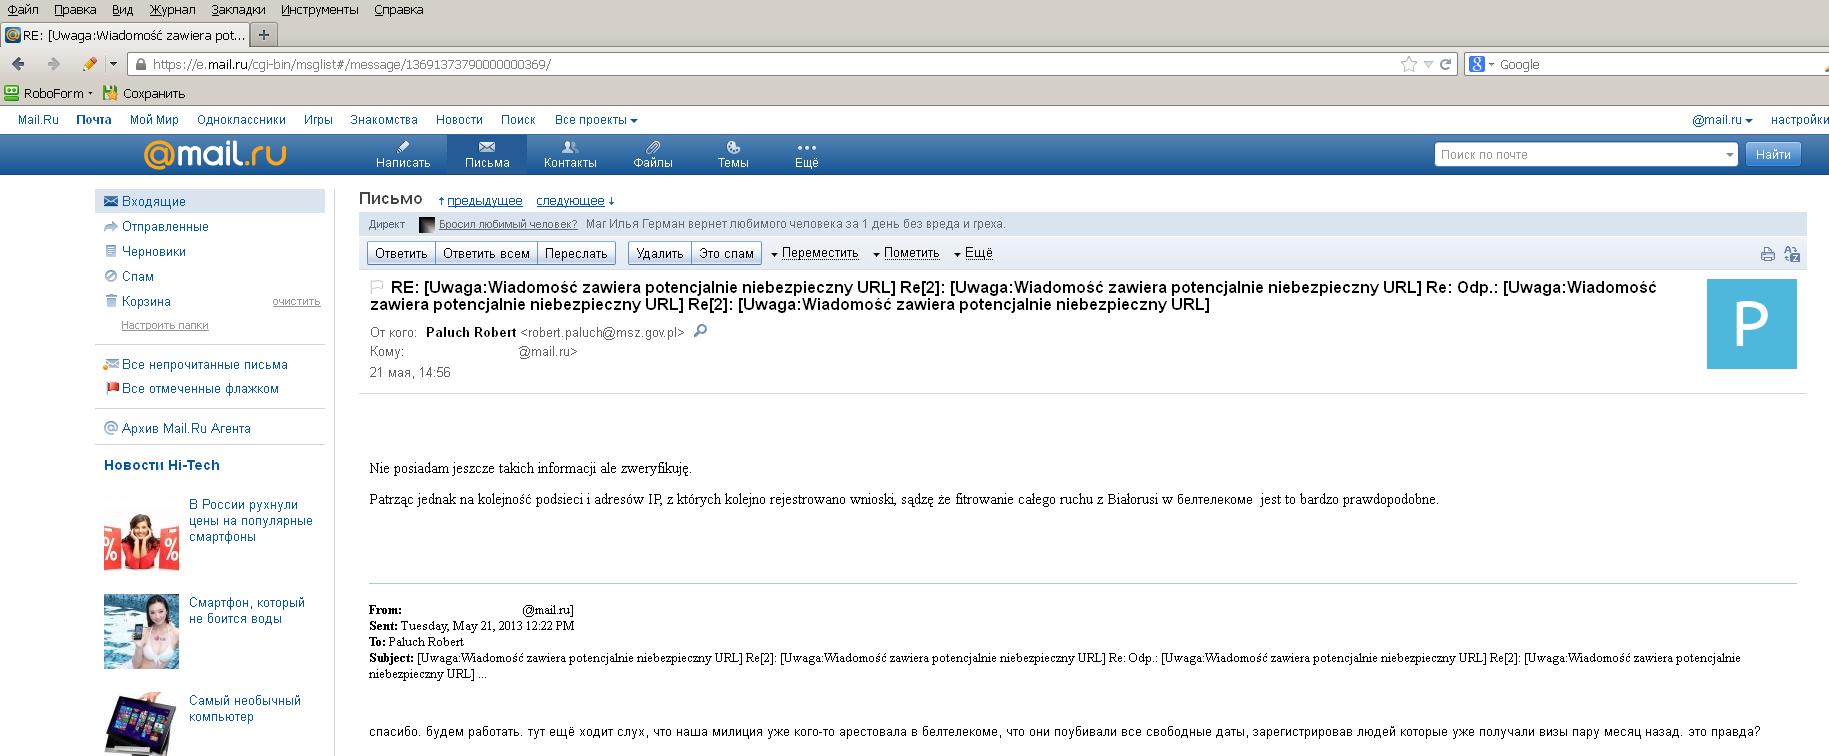
Task: Open a new browser tab with plus
Action: (x=264, y=35)
